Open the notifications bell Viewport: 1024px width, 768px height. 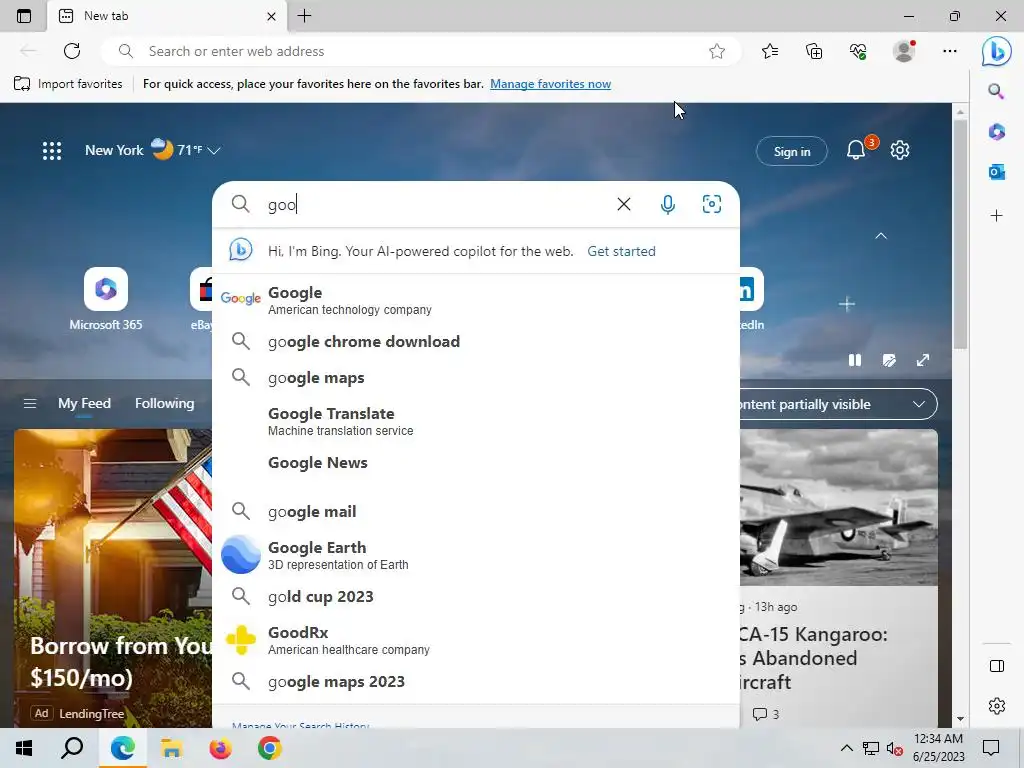click(x=856, y=151)
